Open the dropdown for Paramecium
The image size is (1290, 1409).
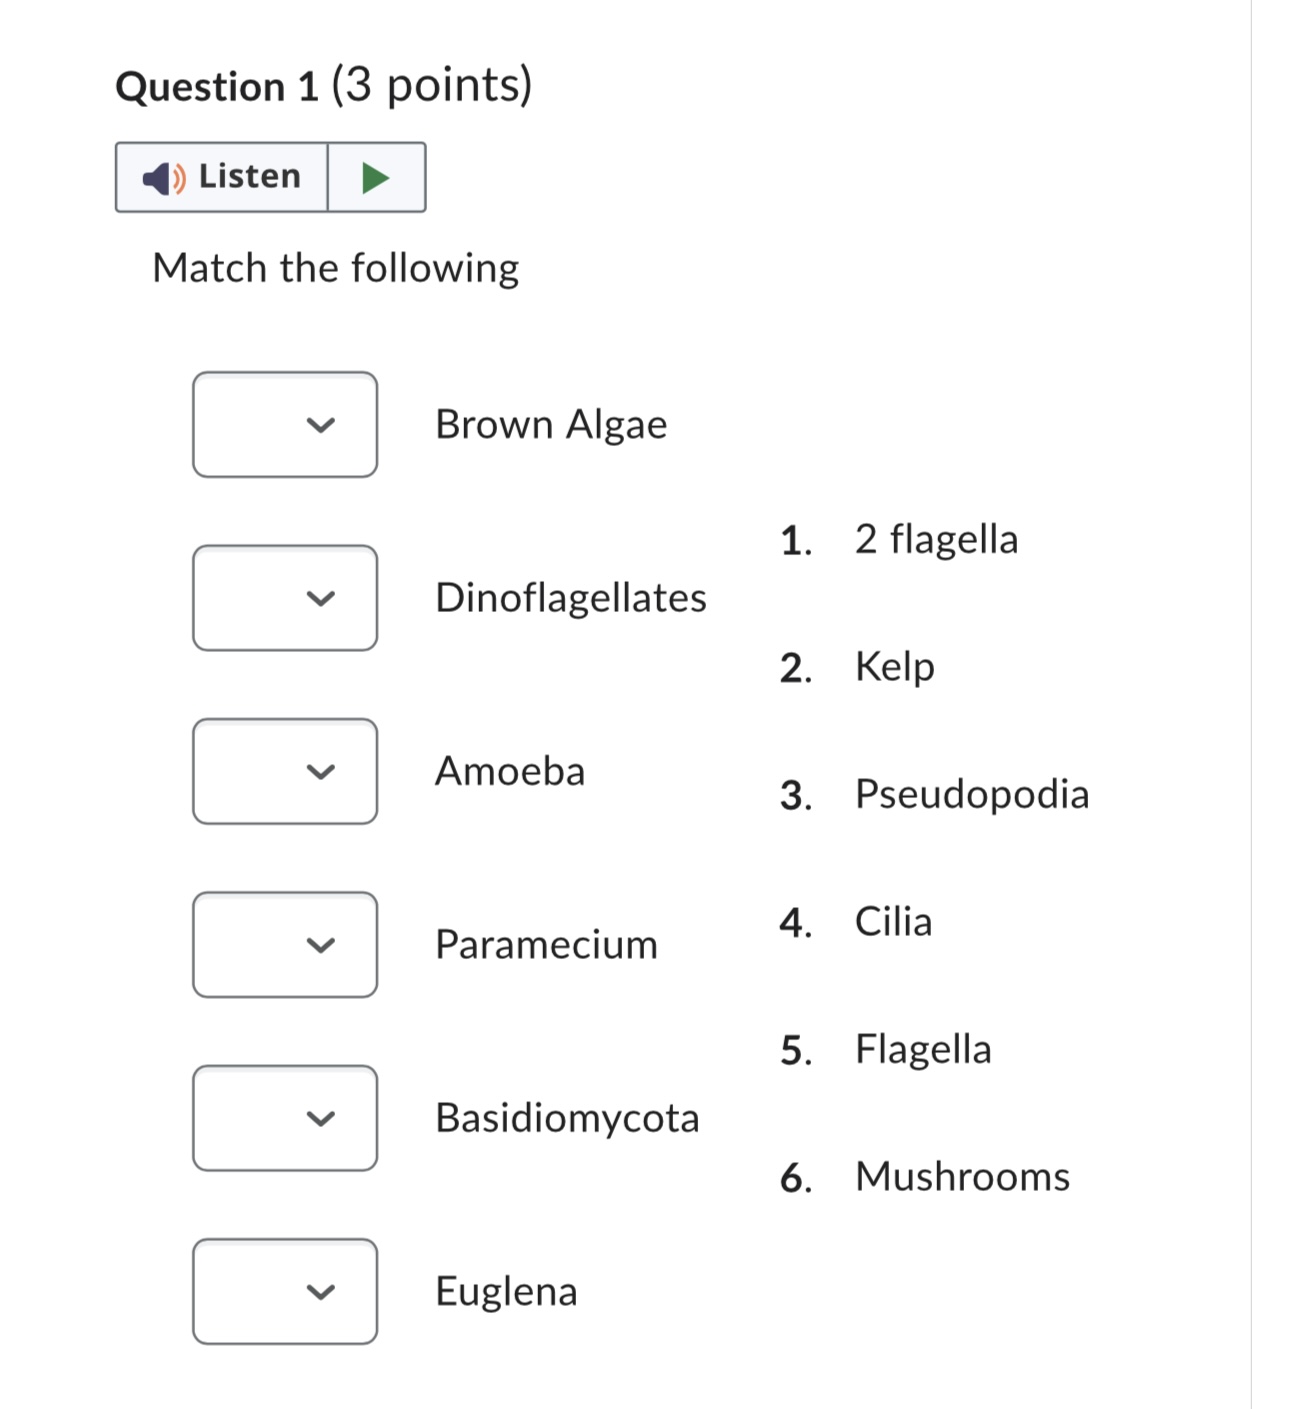(285, 945)
